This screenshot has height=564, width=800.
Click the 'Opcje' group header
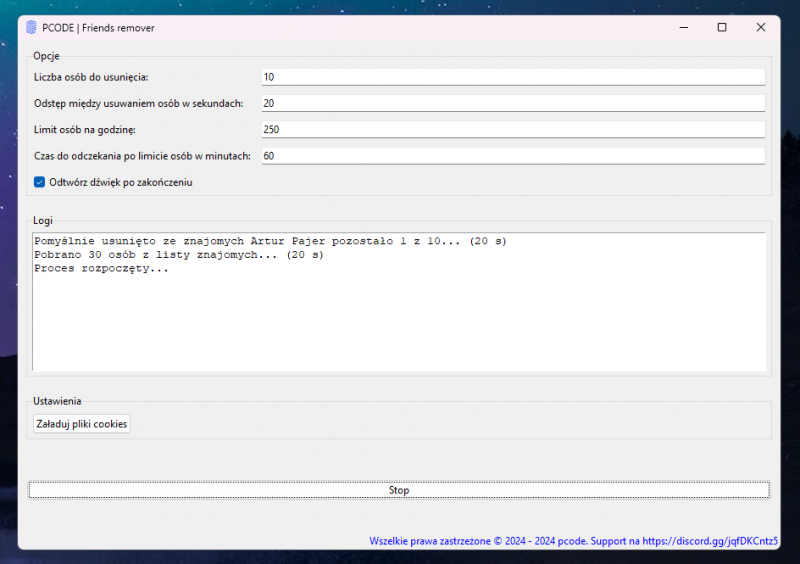pos(46,56)
